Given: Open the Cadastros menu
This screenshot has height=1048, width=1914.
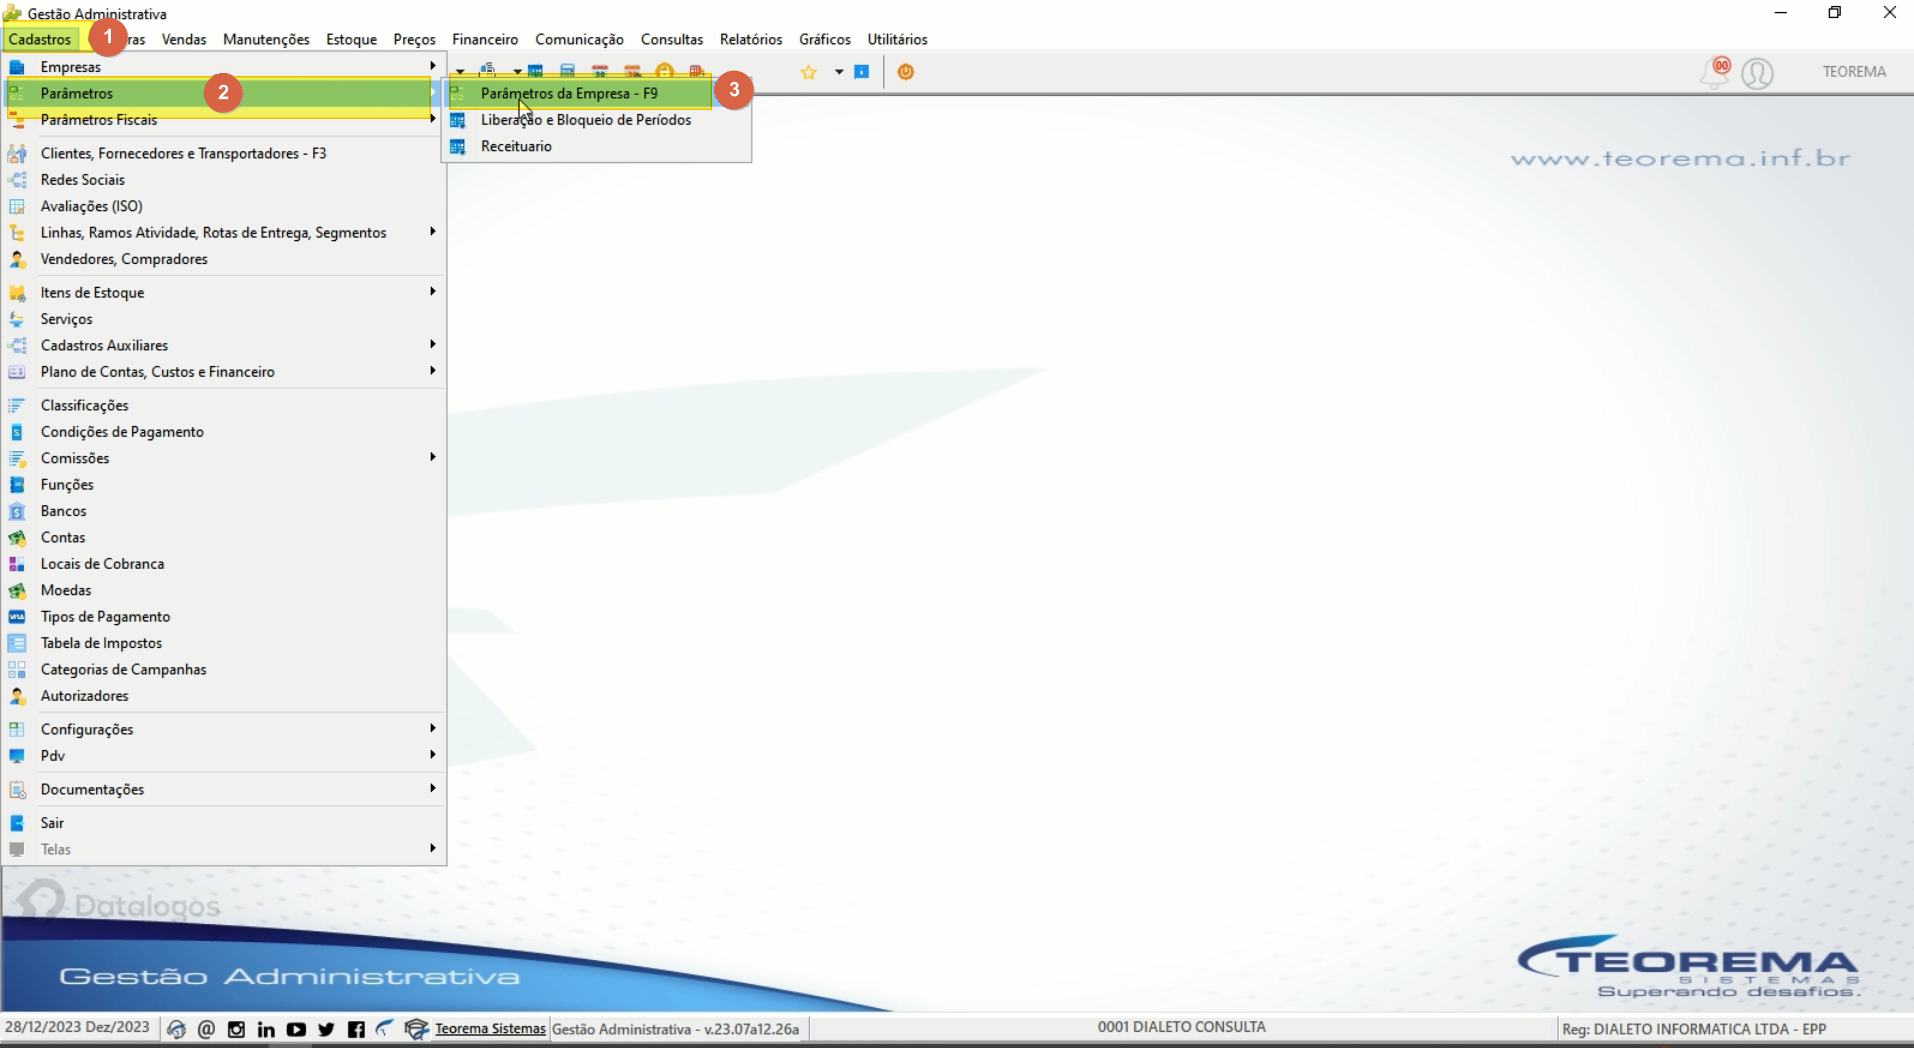Looking at the screenshot, I should point(40,39).
